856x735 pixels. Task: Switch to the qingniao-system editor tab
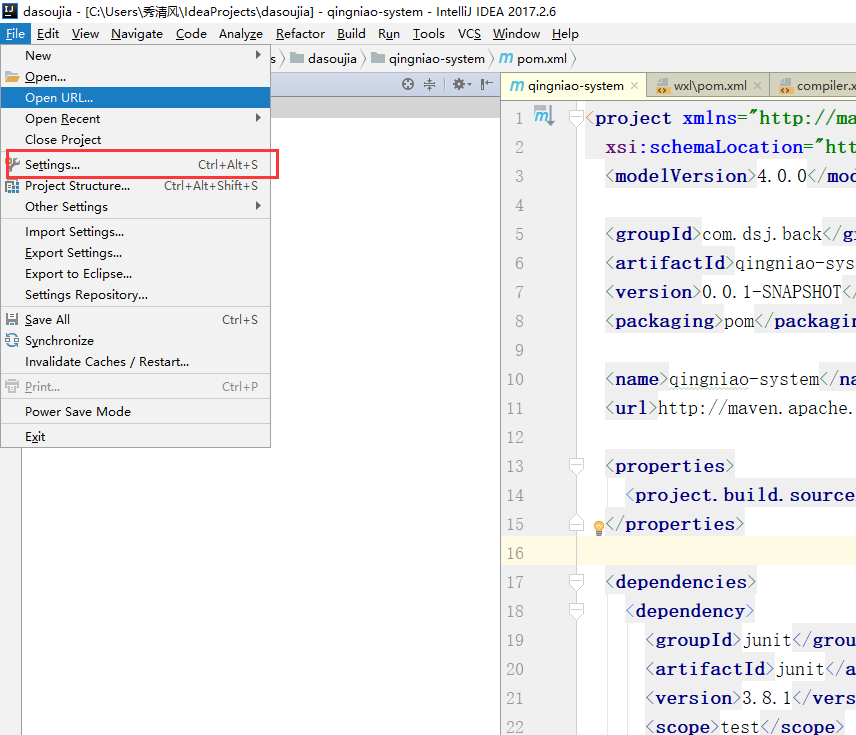[573, 86]
